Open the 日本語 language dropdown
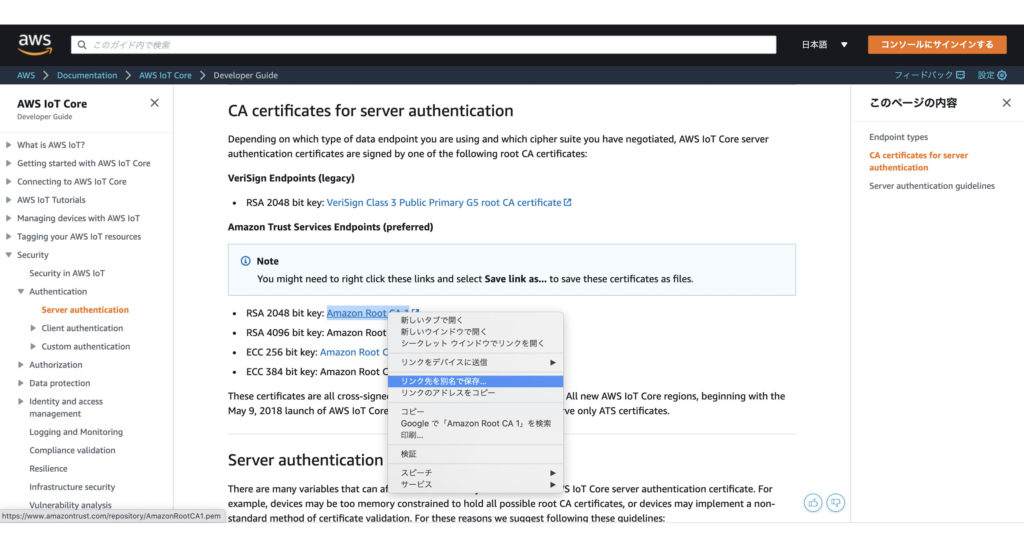The height and width of the screenshot is (554, 1024). point(824,45)
